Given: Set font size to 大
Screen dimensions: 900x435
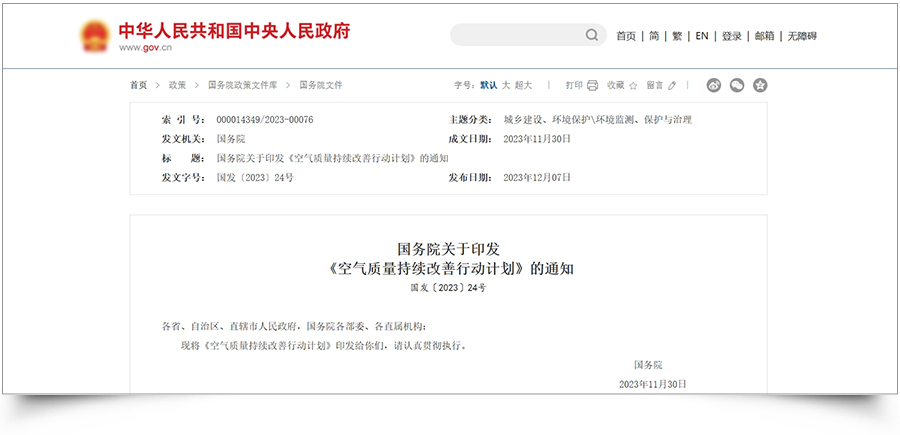Looking at the screenshot, I should coord(506,85).
